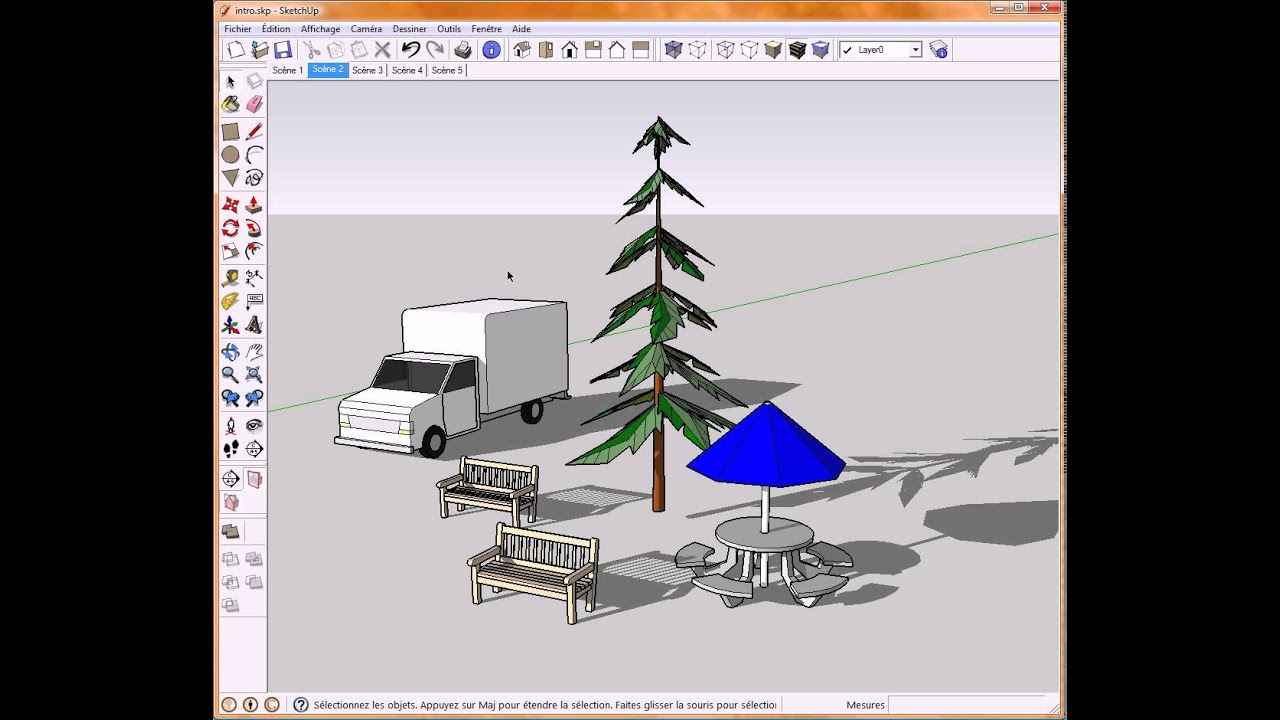Select the Follow Me tool
Image resolution: width=1280 pixels, height=720 pixels.
click(x=254, y=228)
